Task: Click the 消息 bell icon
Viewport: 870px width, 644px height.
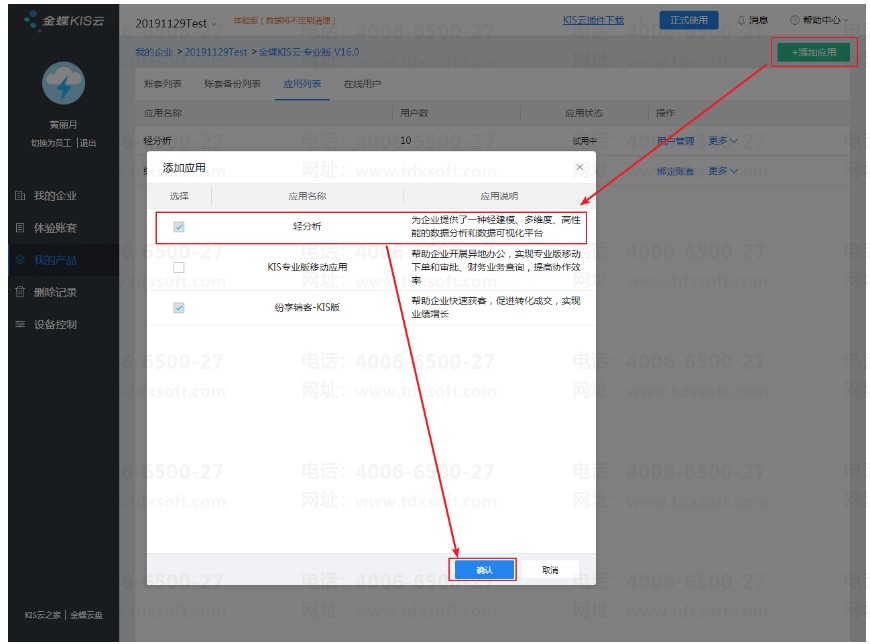Action: click(741, 20)
